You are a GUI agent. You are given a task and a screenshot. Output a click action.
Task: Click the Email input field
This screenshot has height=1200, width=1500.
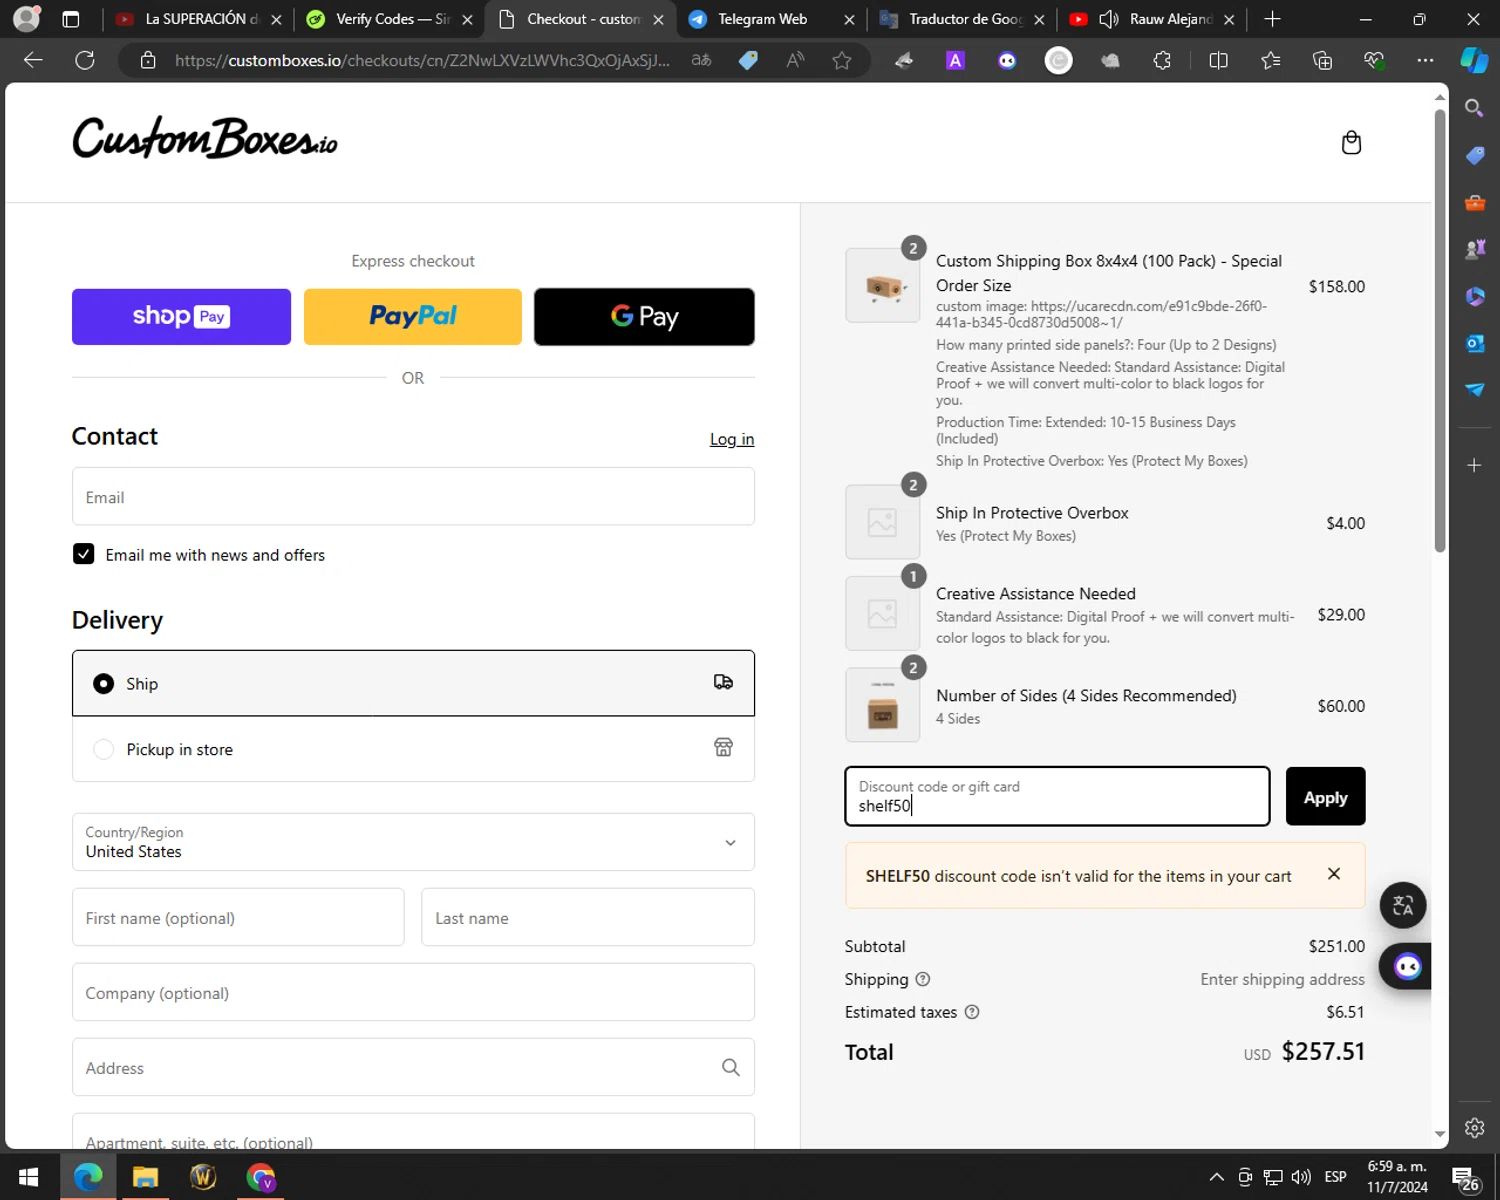click(x=413, y=497)
